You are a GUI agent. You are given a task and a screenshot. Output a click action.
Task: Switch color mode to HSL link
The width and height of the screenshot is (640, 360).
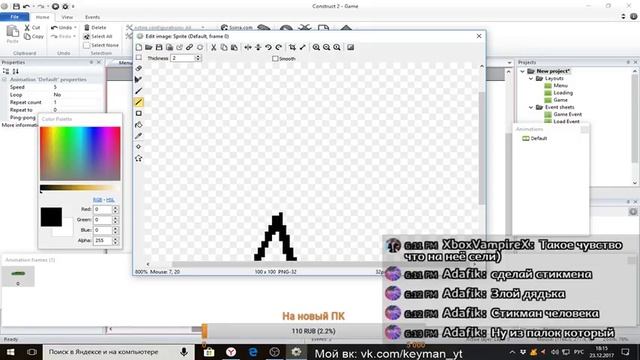point(110,200)
